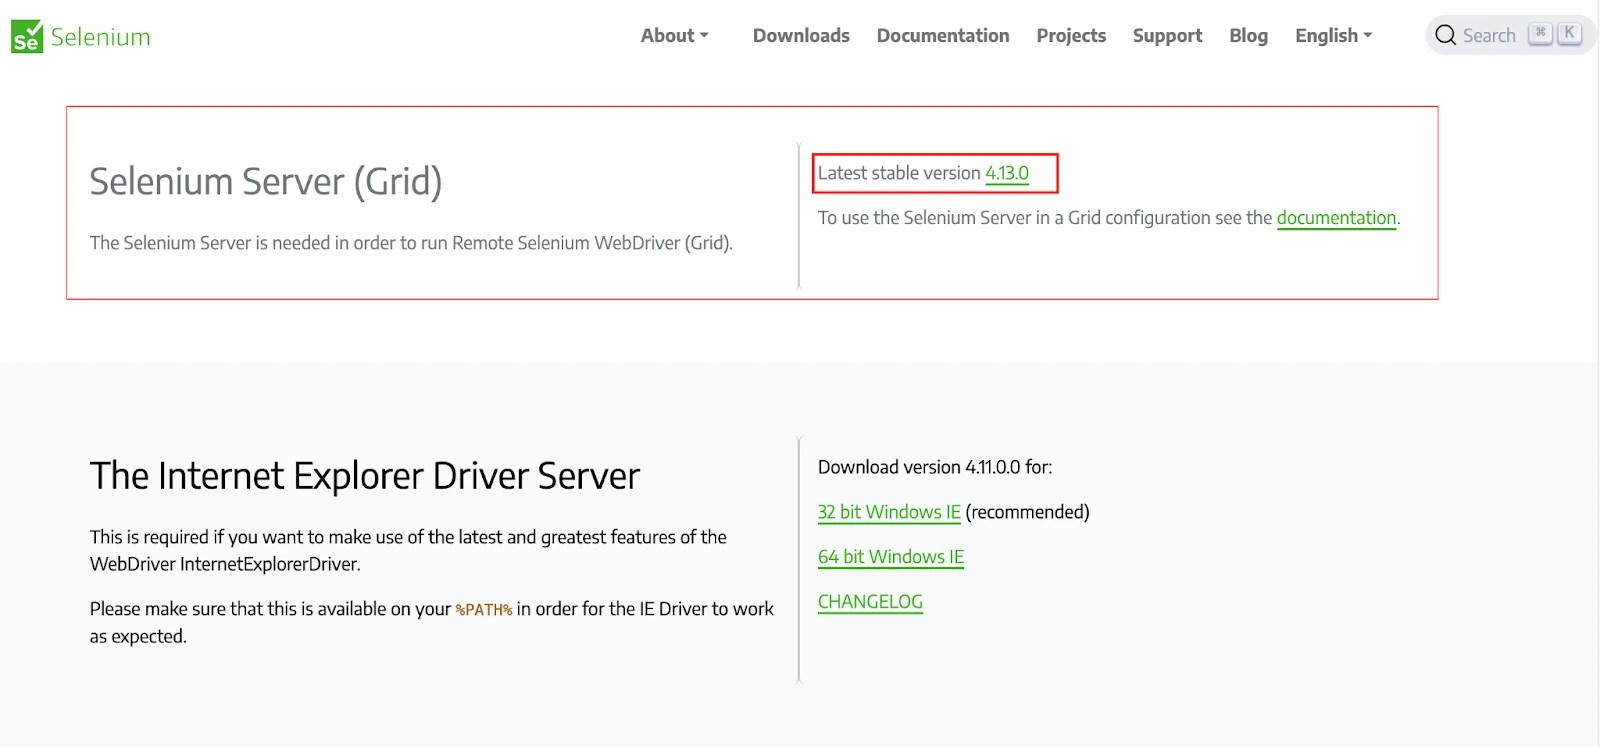Open the Projects nav item
1600x747 pixels.
[x=1071, y=36]
